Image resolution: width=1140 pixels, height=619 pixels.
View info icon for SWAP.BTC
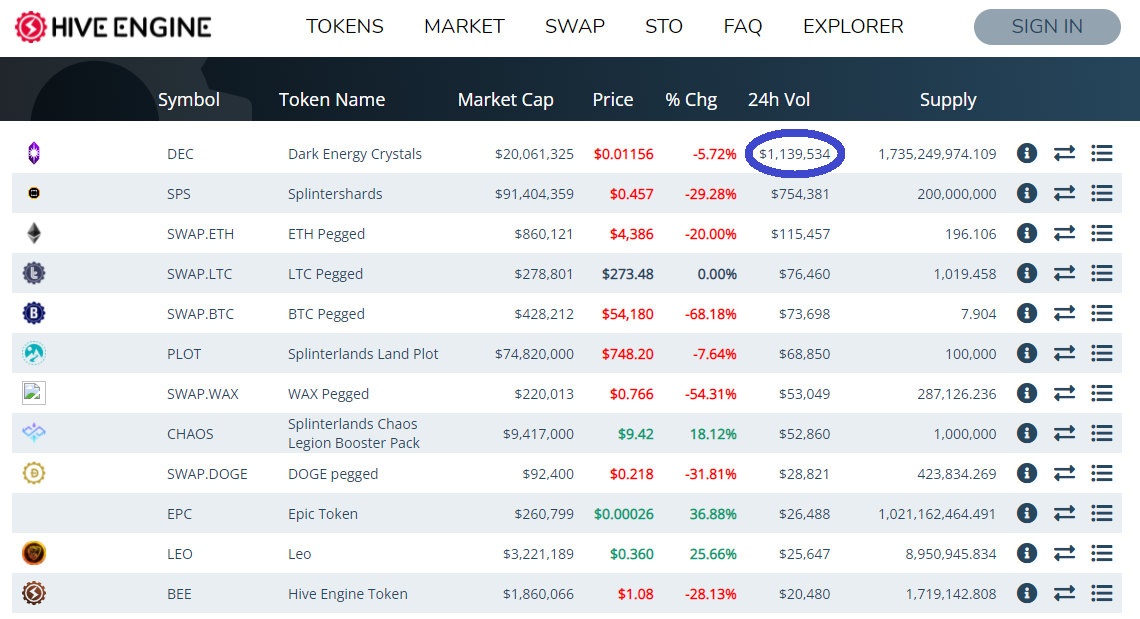(1027, 314)
